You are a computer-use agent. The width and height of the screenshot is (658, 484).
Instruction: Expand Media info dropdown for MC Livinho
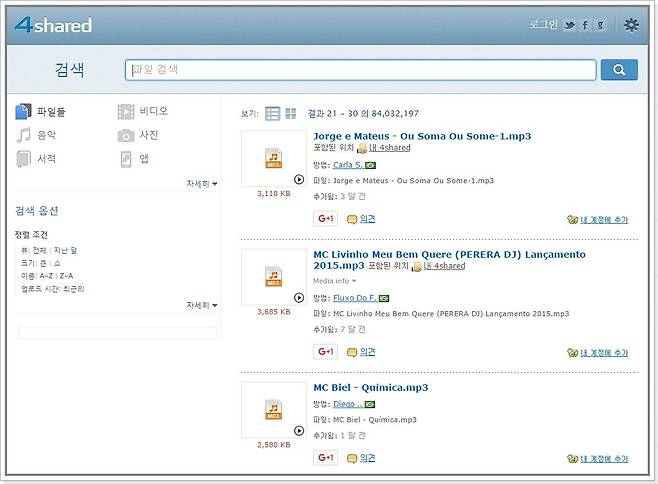coord(334,281)
